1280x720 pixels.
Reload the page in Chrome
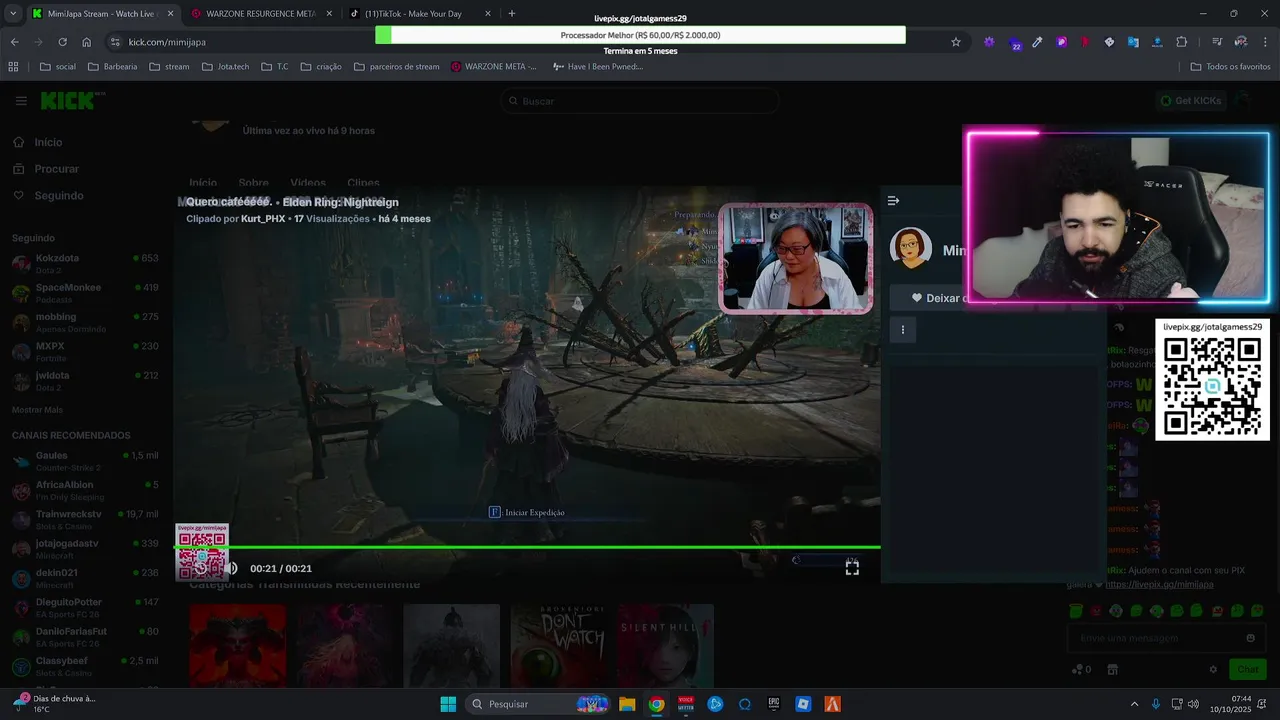62,42
